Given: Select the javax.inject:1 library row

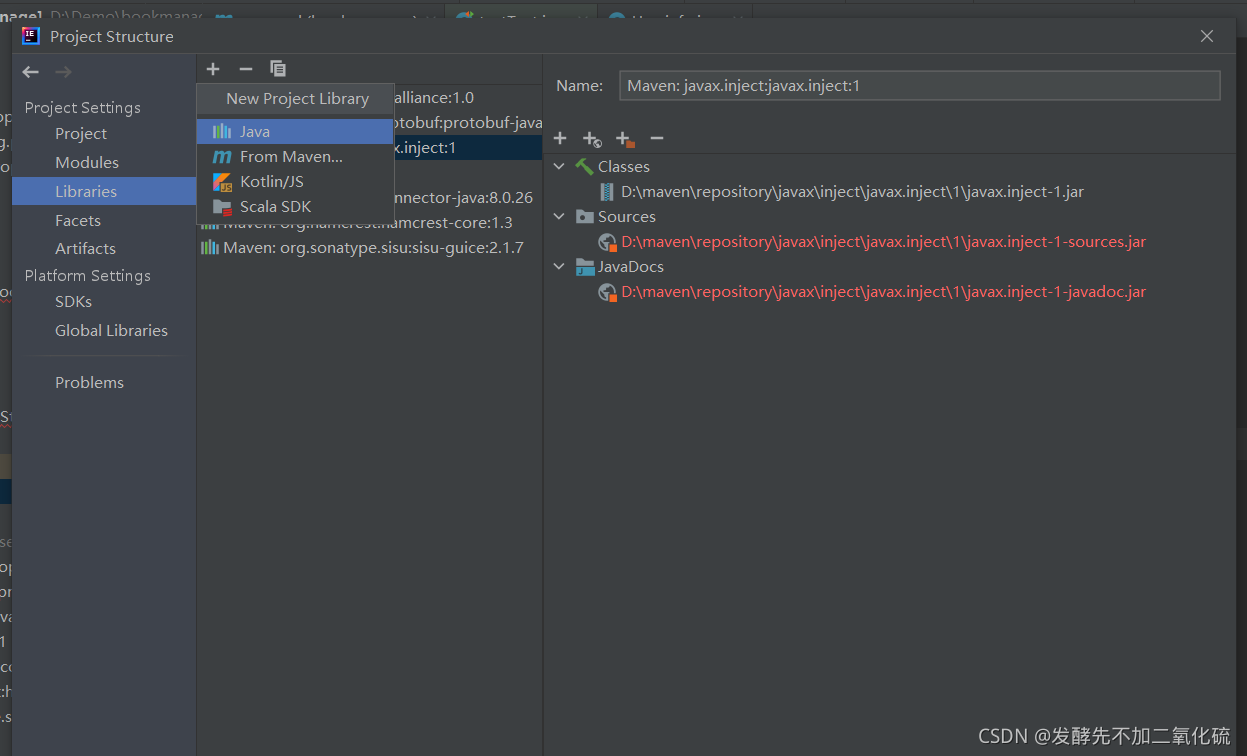Looking at the screenshot, I should tap(468, 147).
